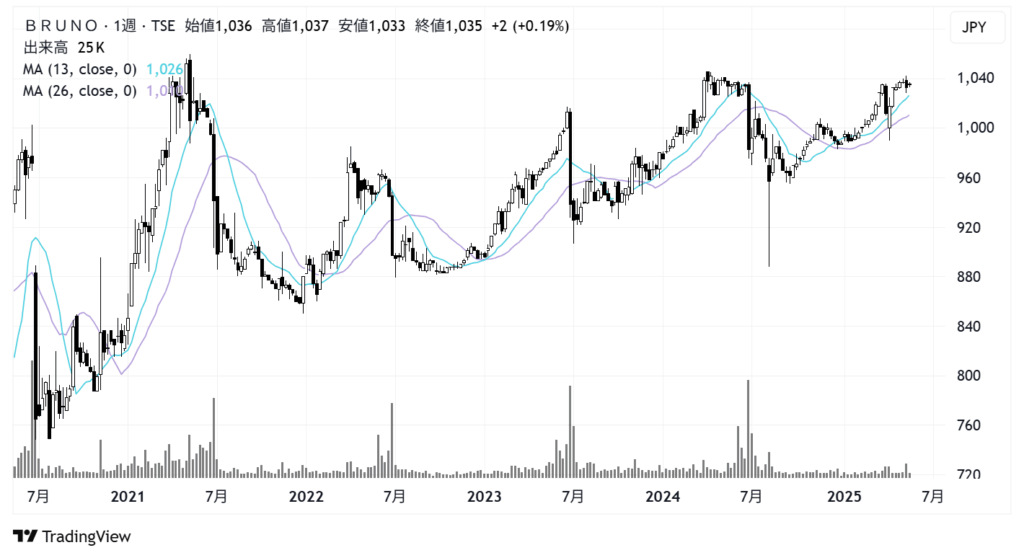Click the 1,040 price axis label
Viewport: 1024px width, 558px height.
975,78
